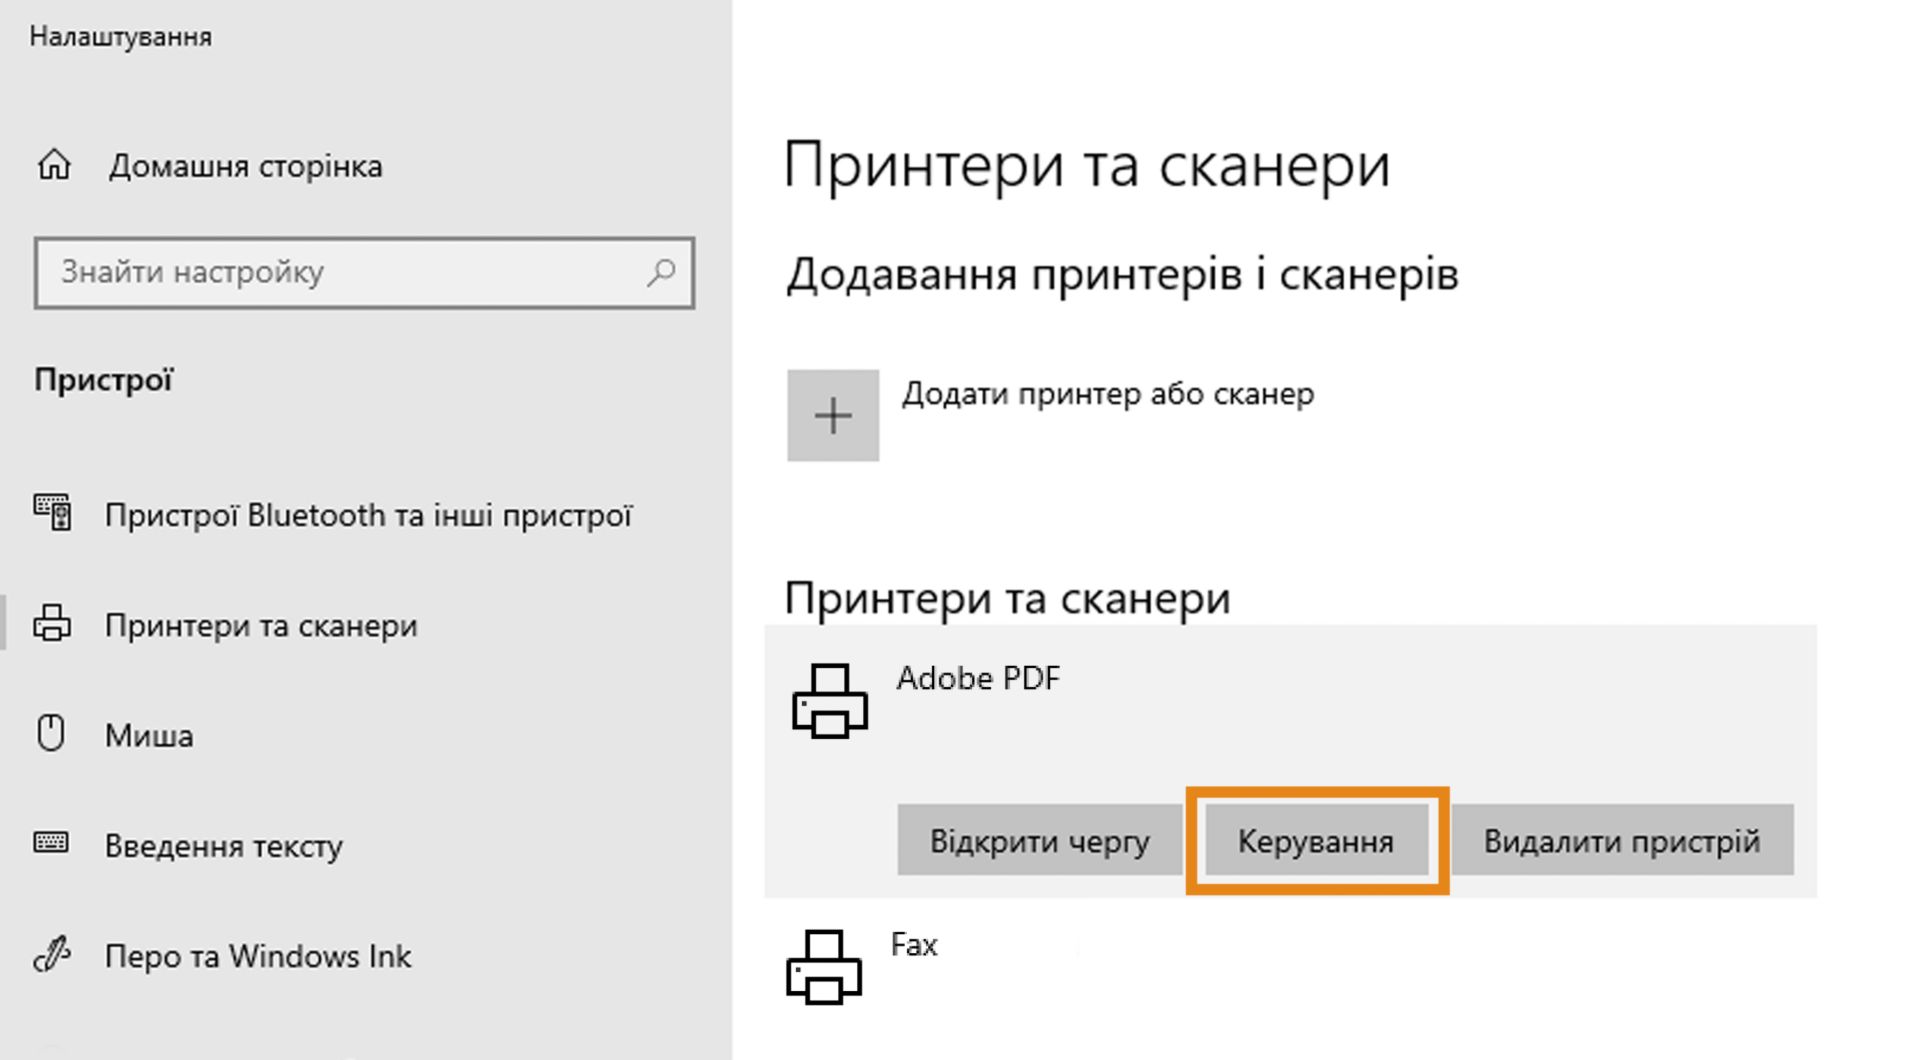Image resolution: width=1920 pixels, height=1060 pixels.
Task: Click the Bluetooth devices icon in sidebar
Action: (x=52, y=514)
